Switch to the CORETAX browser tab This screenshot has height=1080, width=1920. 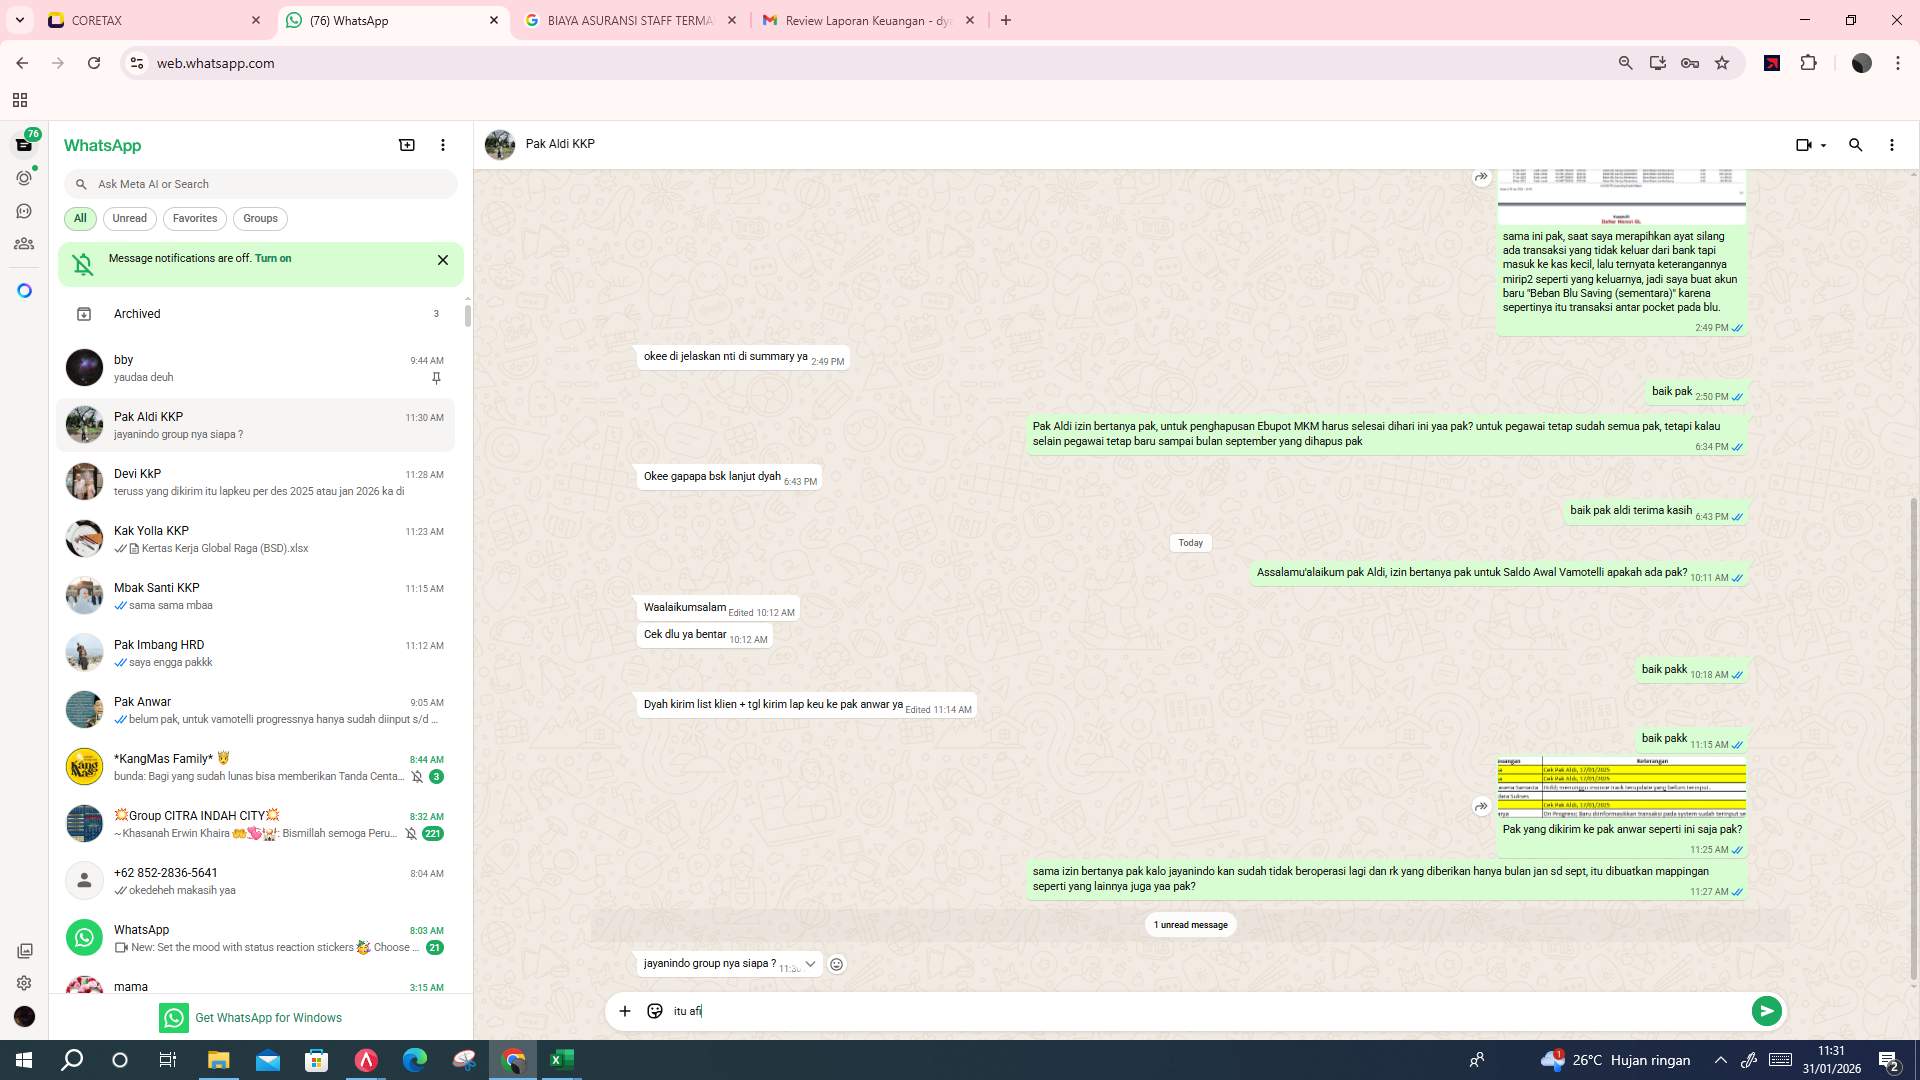pyautogui.click(x=150, y=20)
